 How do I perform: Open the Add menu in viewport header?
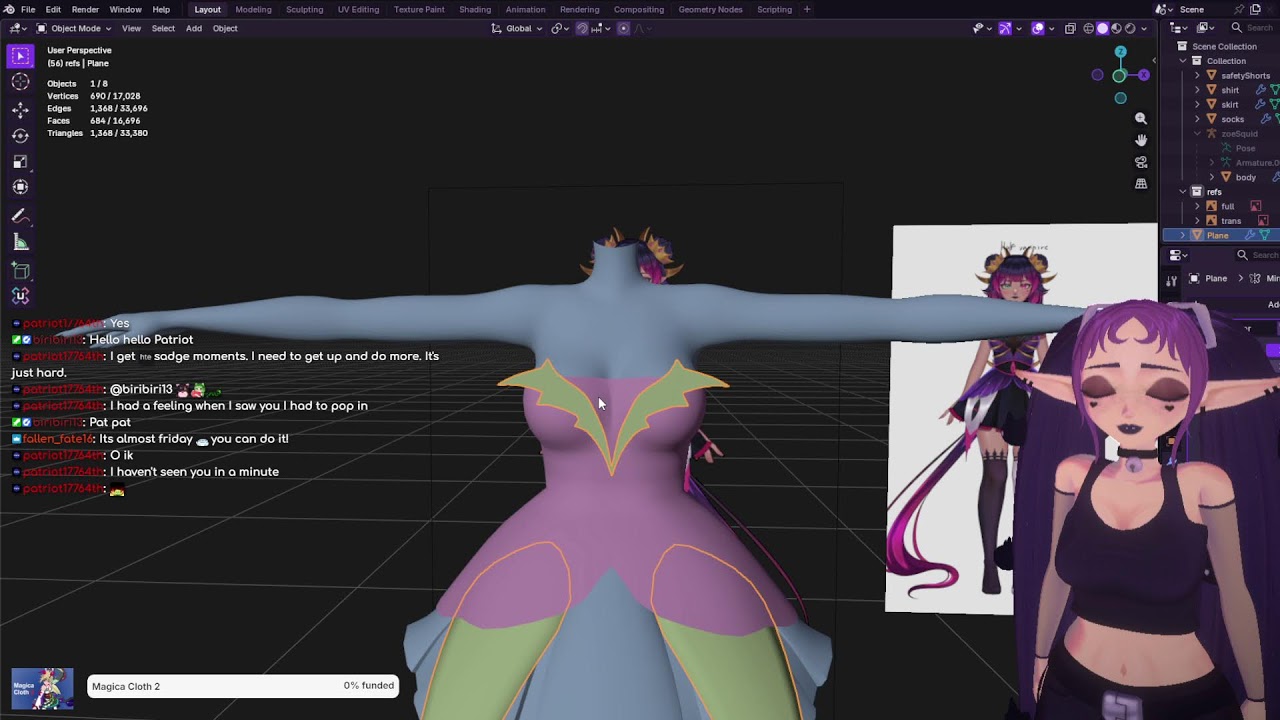(193, 28)
